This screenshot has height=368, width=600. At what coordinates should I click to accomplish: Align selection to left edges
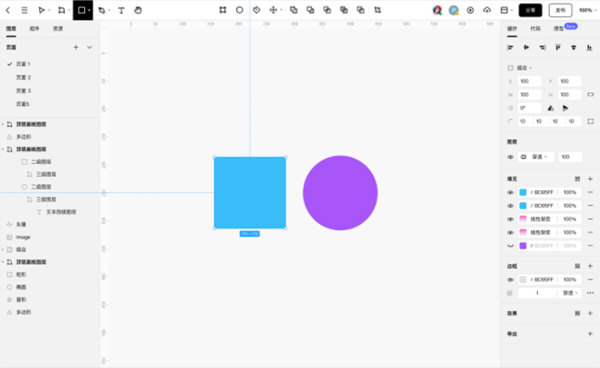(x=510, y=47)
